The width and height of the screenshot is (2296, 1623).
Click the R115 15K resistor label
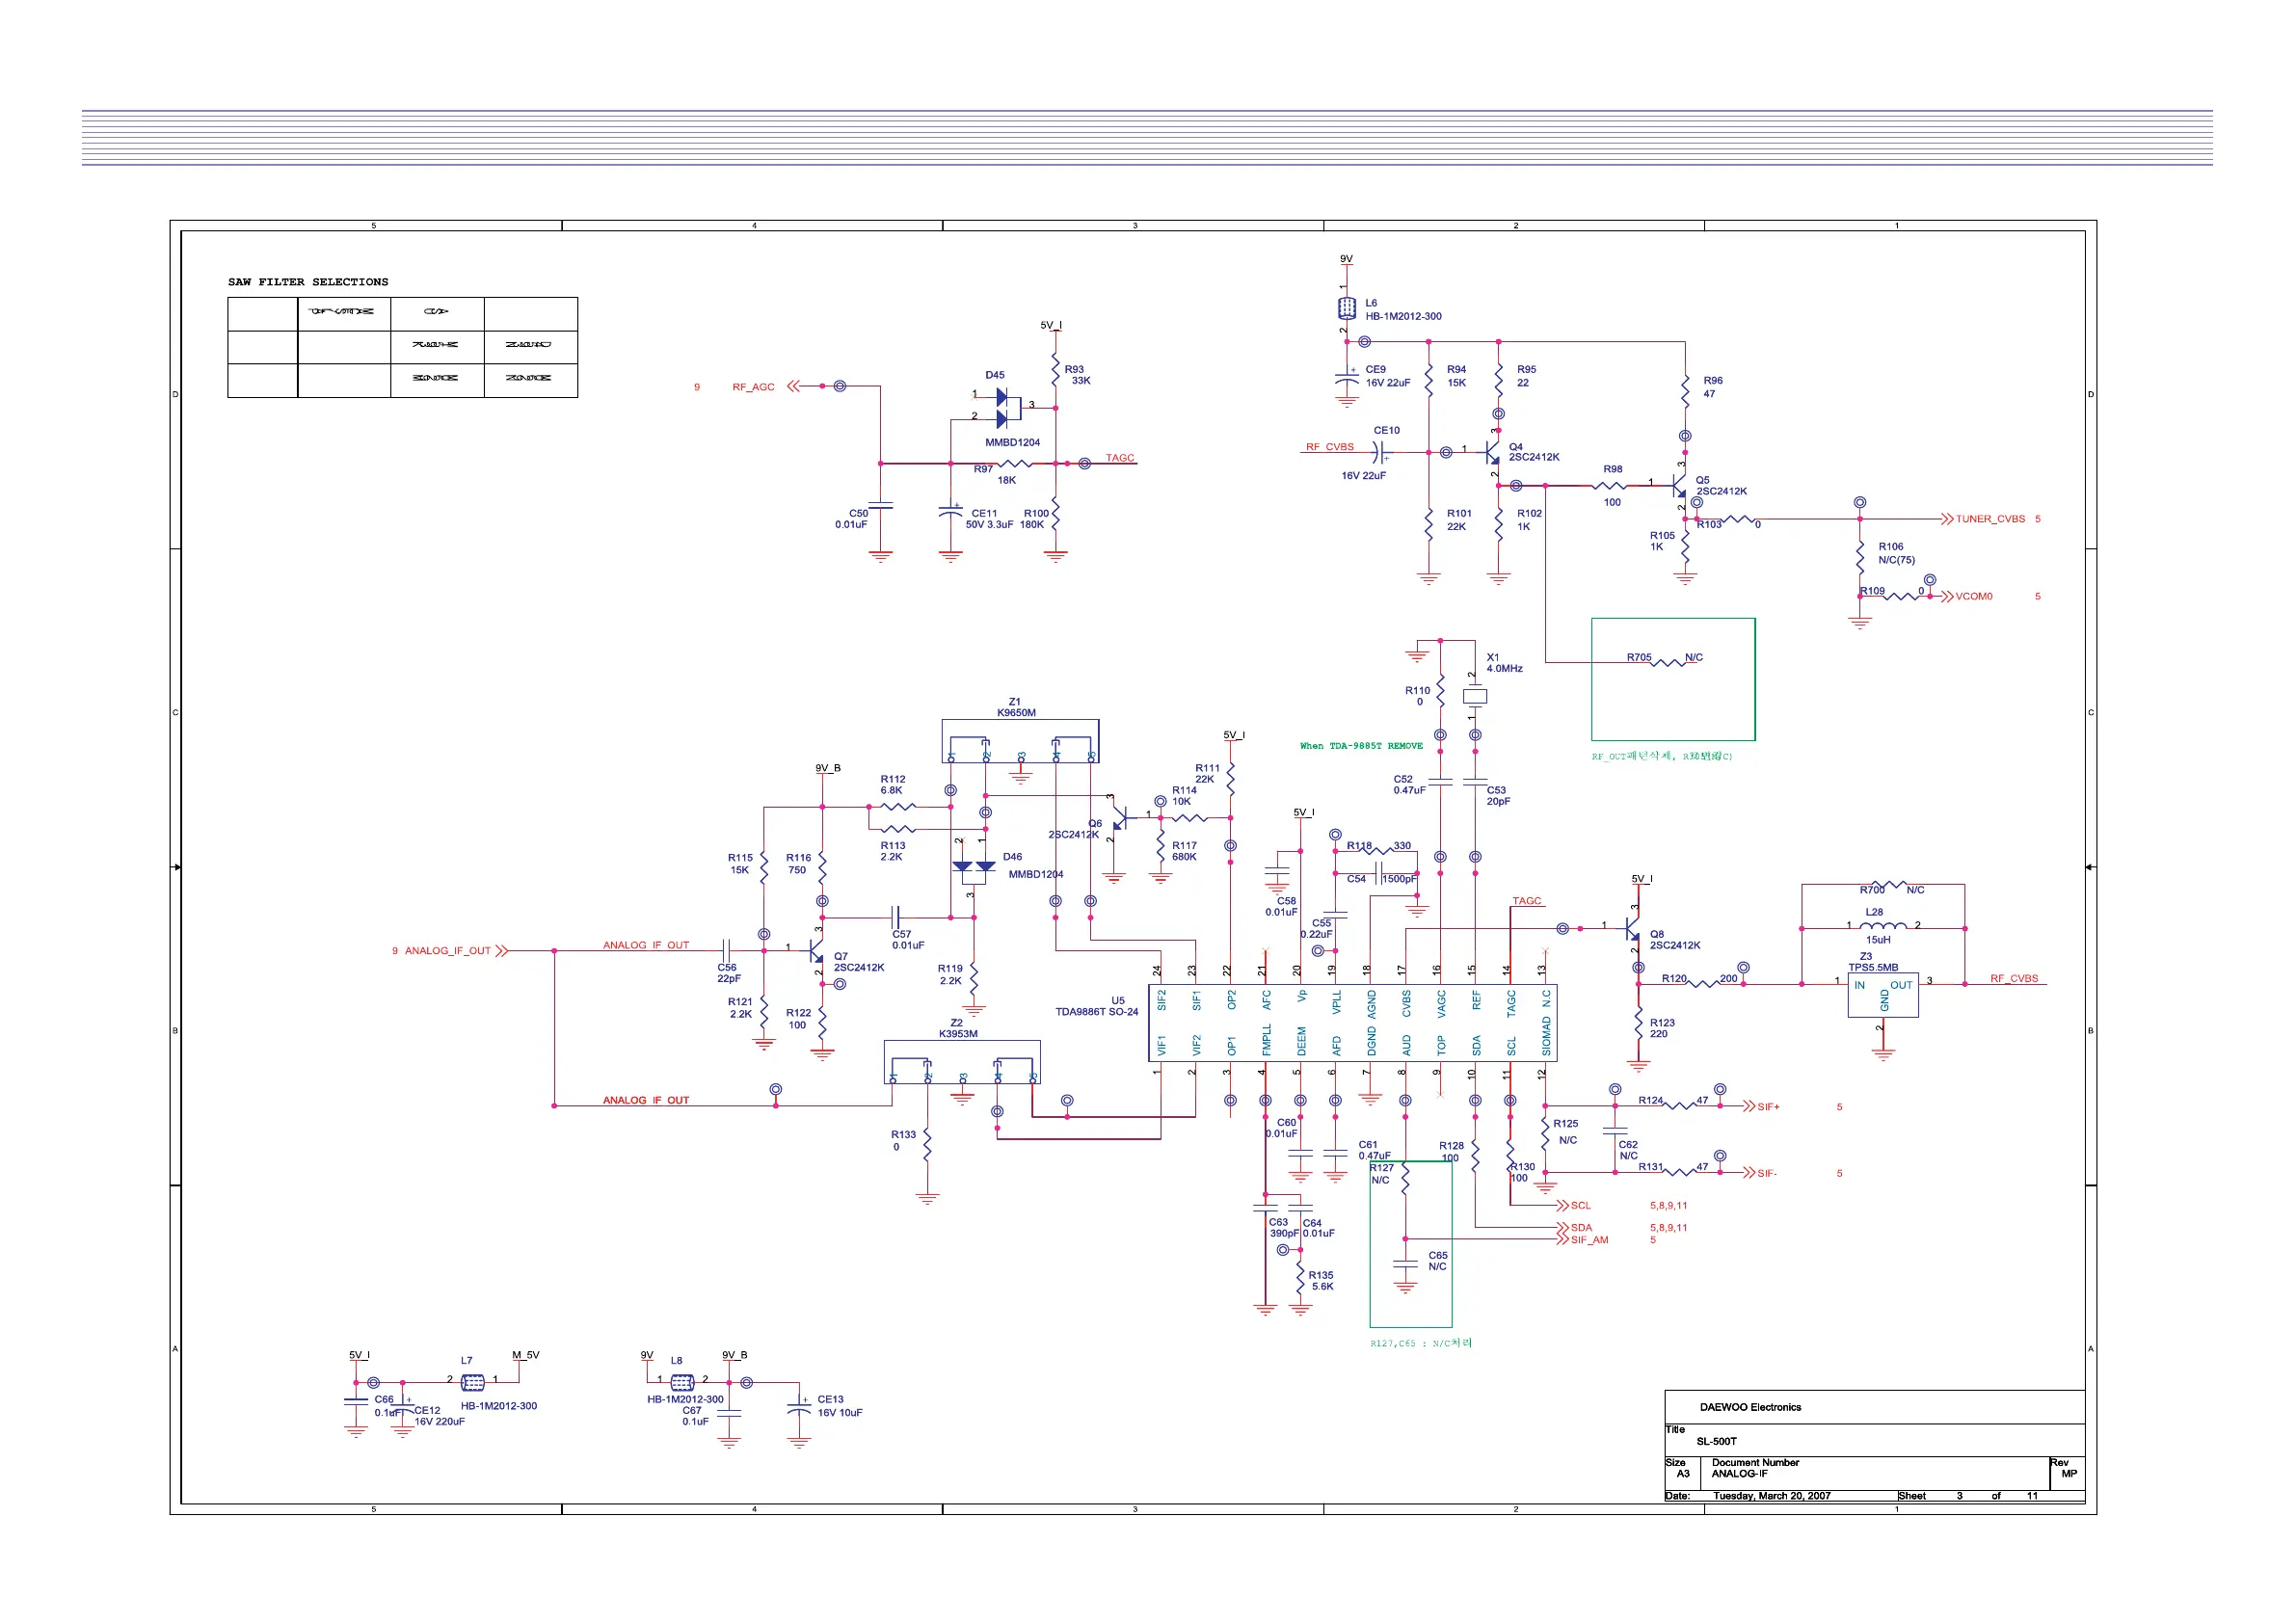[740, 864]
